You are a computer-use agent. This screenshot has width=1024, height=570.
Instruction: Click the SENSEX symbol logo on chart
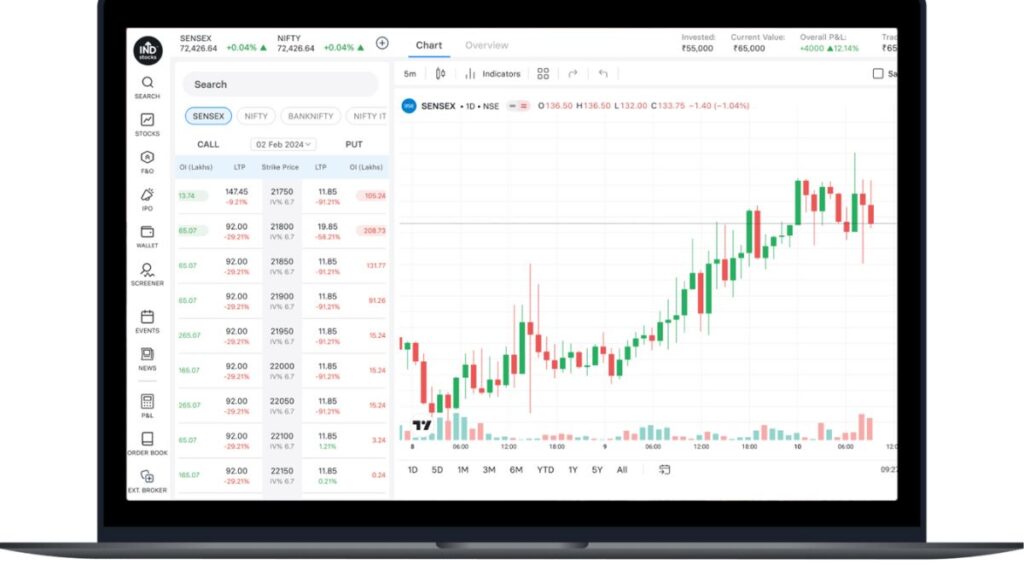pyautogui.click(x=409, y=106)
